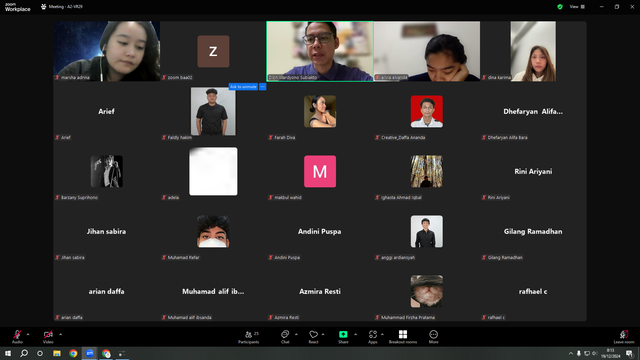Click the large name rafhael c
This screenshot has height=360, width=640.
(533, 291)
